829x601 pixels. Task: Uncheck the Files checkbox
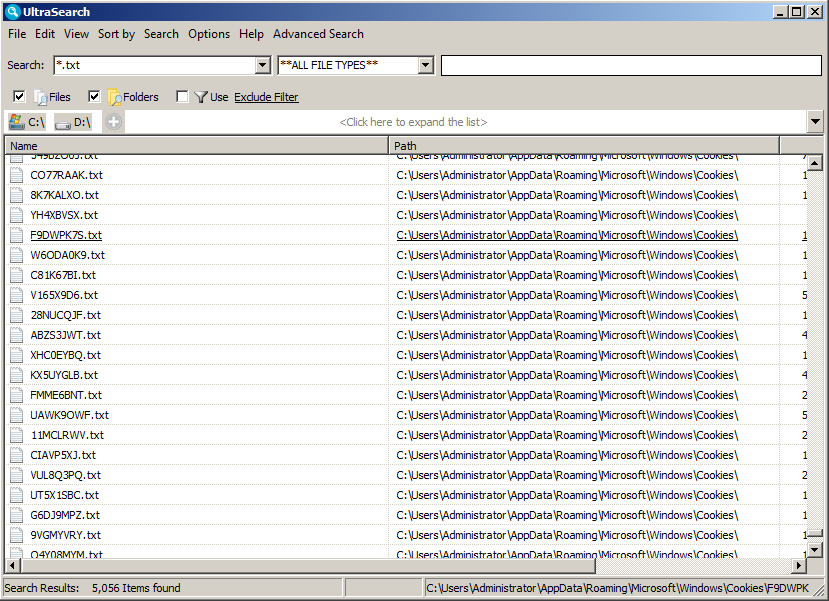point(19,96)
